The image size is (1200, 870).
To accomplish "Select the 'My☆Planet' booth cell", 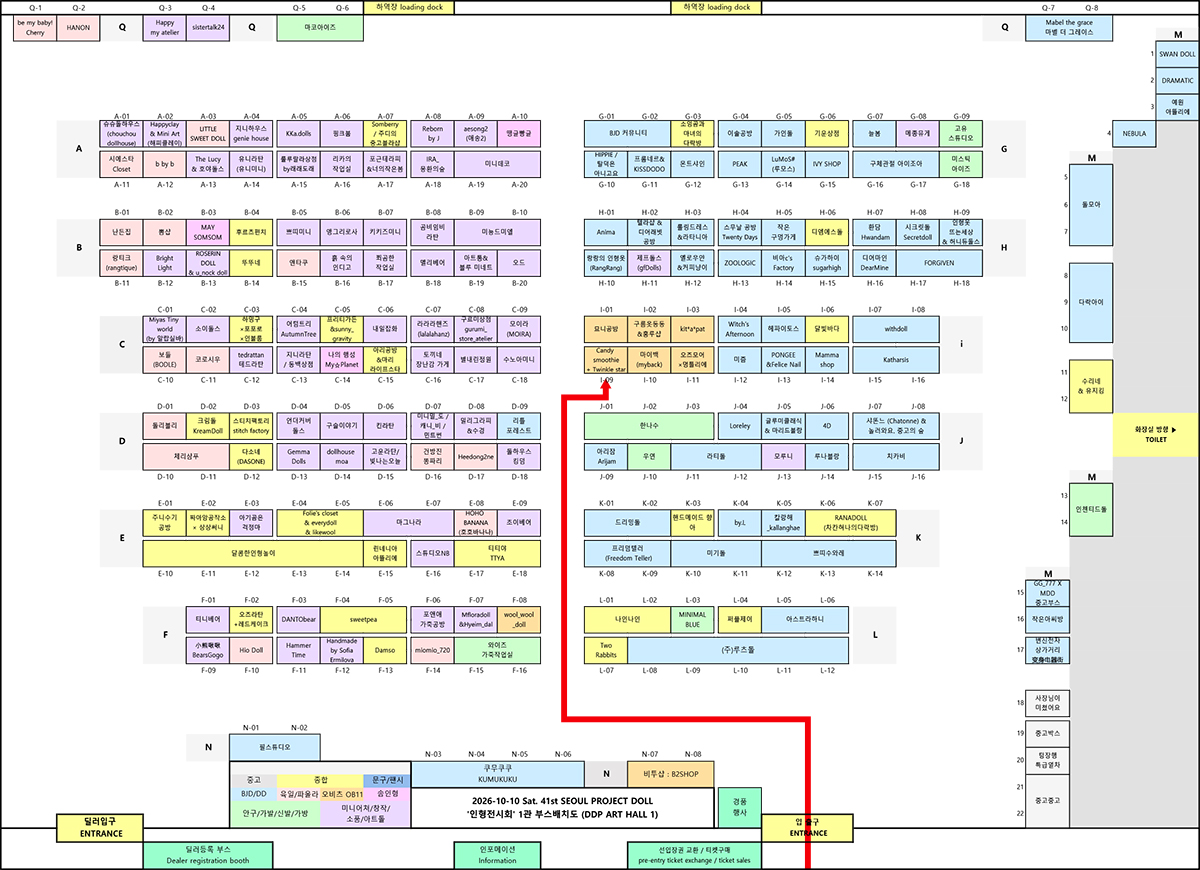I will point(342,359).
